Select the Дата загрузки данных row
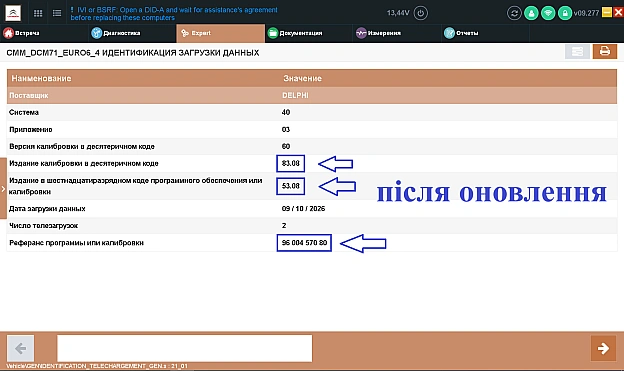The height and width of the screenshot is (371, 624). pos(312,209)
